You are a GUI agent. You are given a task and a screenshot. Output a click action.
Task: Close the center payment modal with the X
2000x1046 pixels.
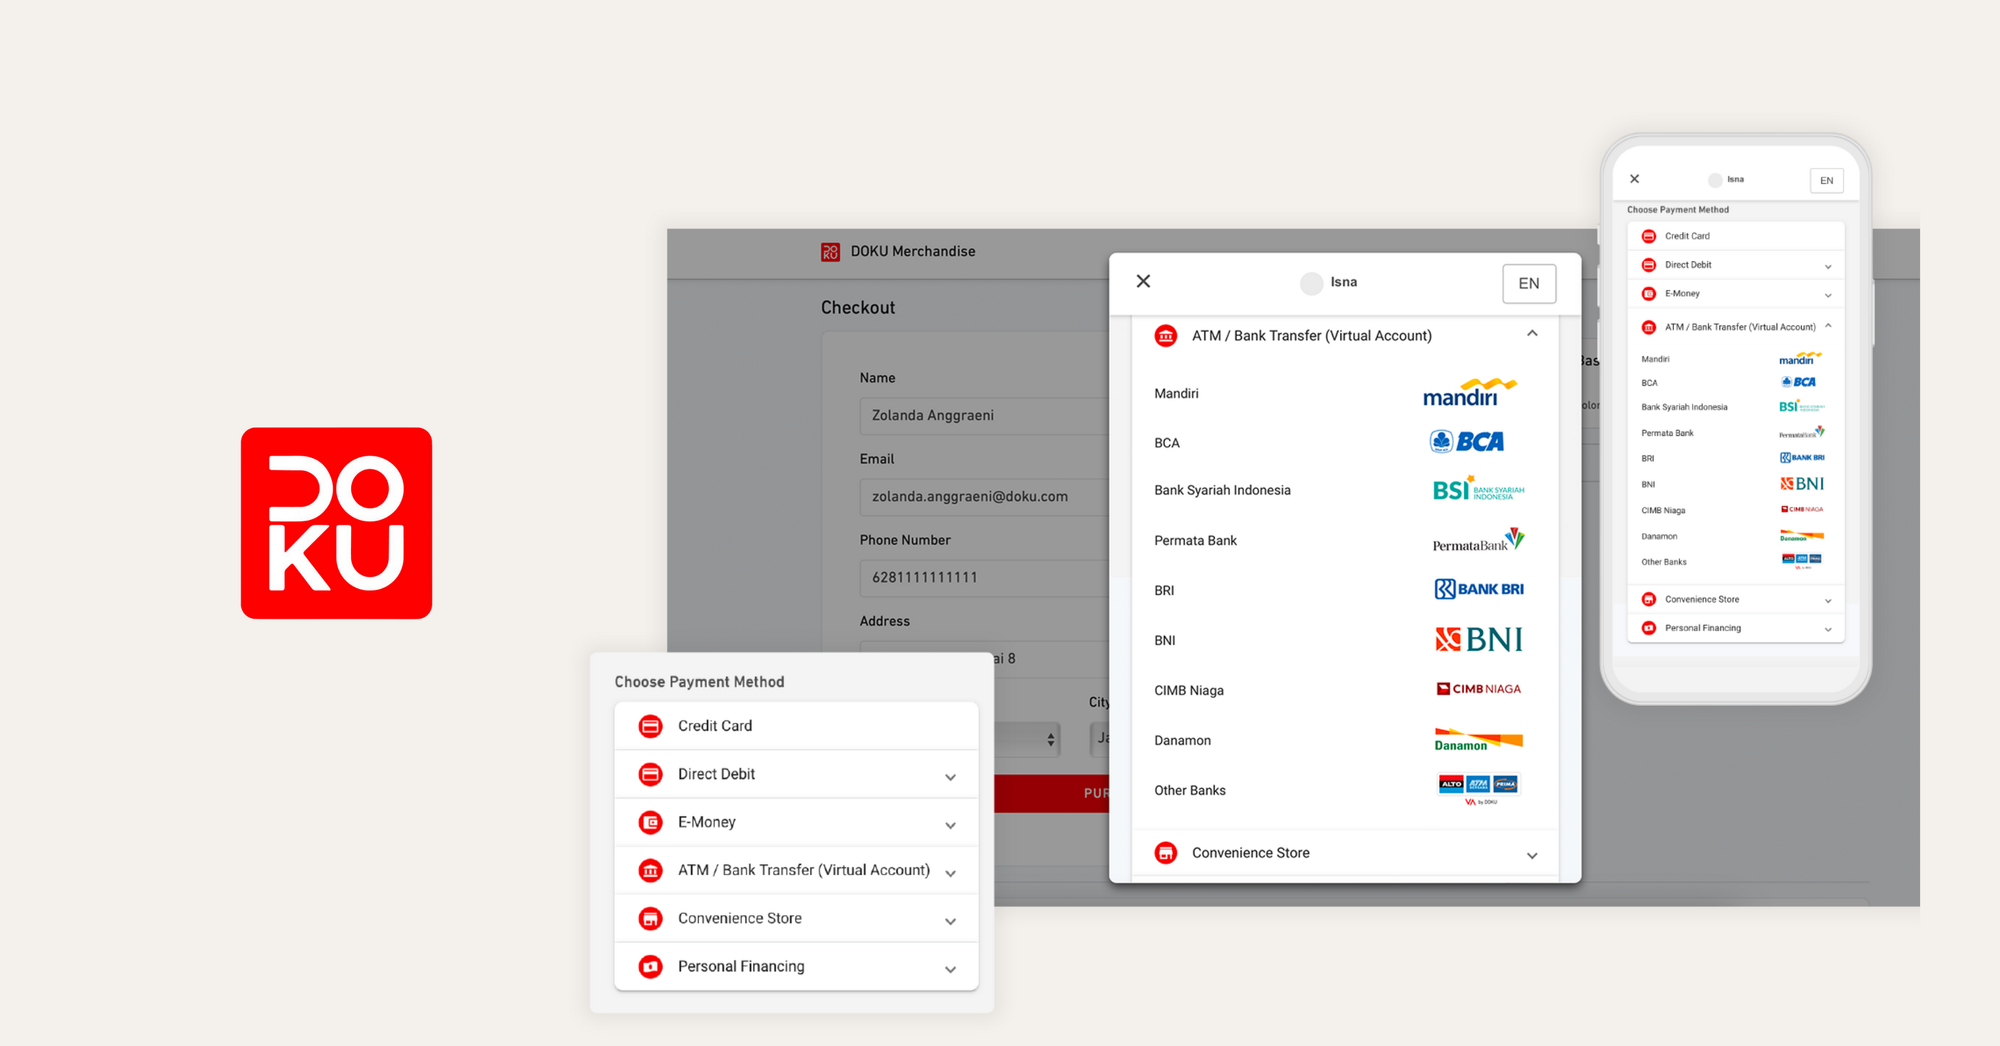[1143, 282]
